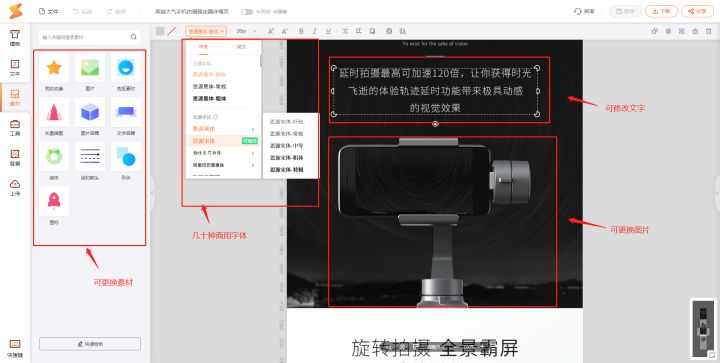This screenshot has width=720, height=363.
Task: Choose 思源宋体-特粗 in font submenu
Action: (x=287, y=169)
